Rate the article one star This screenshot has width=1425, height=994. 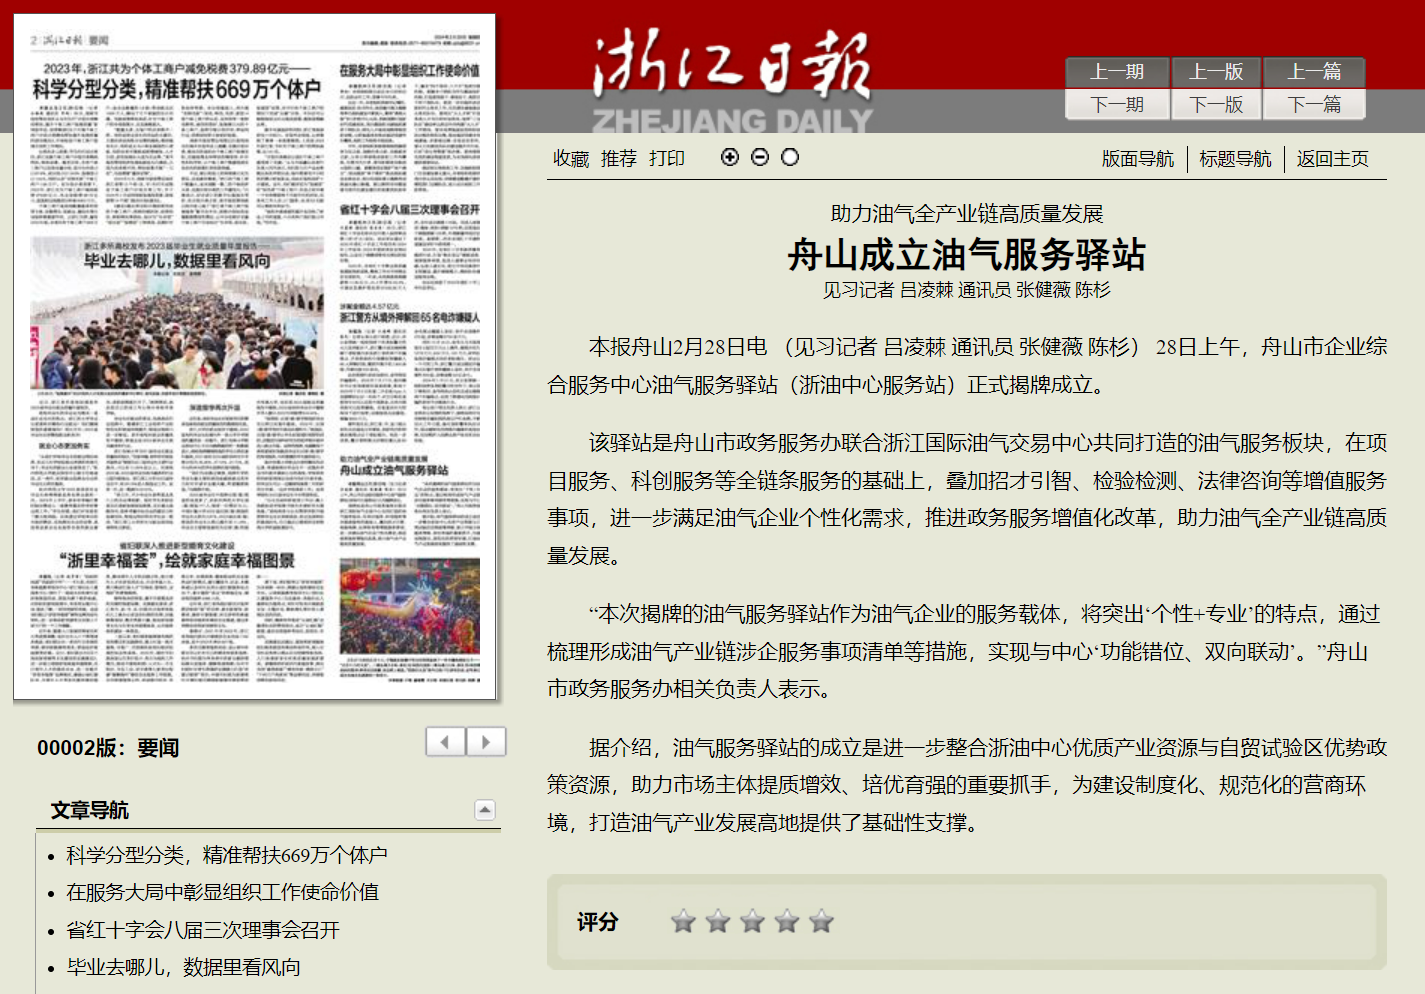point(684,921)
